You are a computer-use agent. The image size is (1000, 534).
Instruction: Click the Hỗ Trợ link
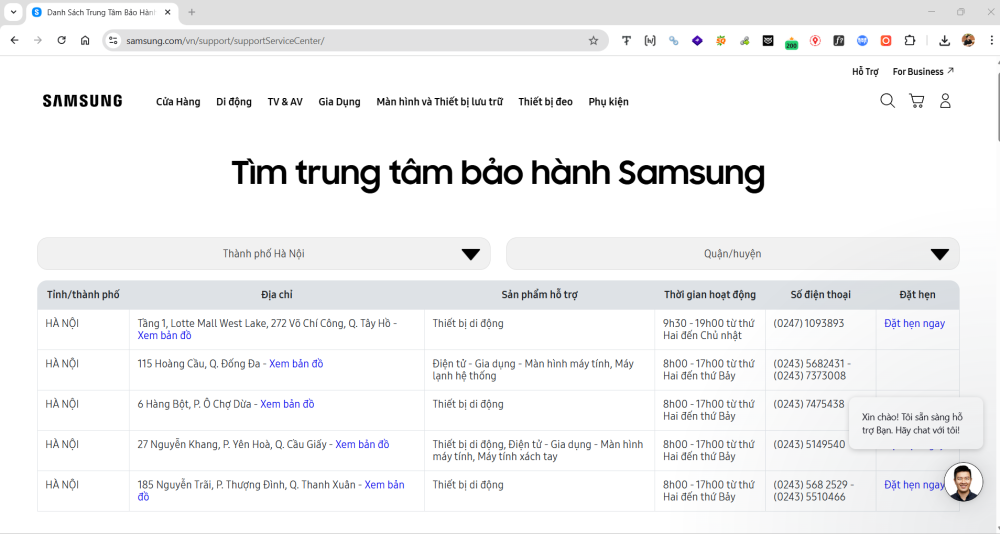pos(865,71)
